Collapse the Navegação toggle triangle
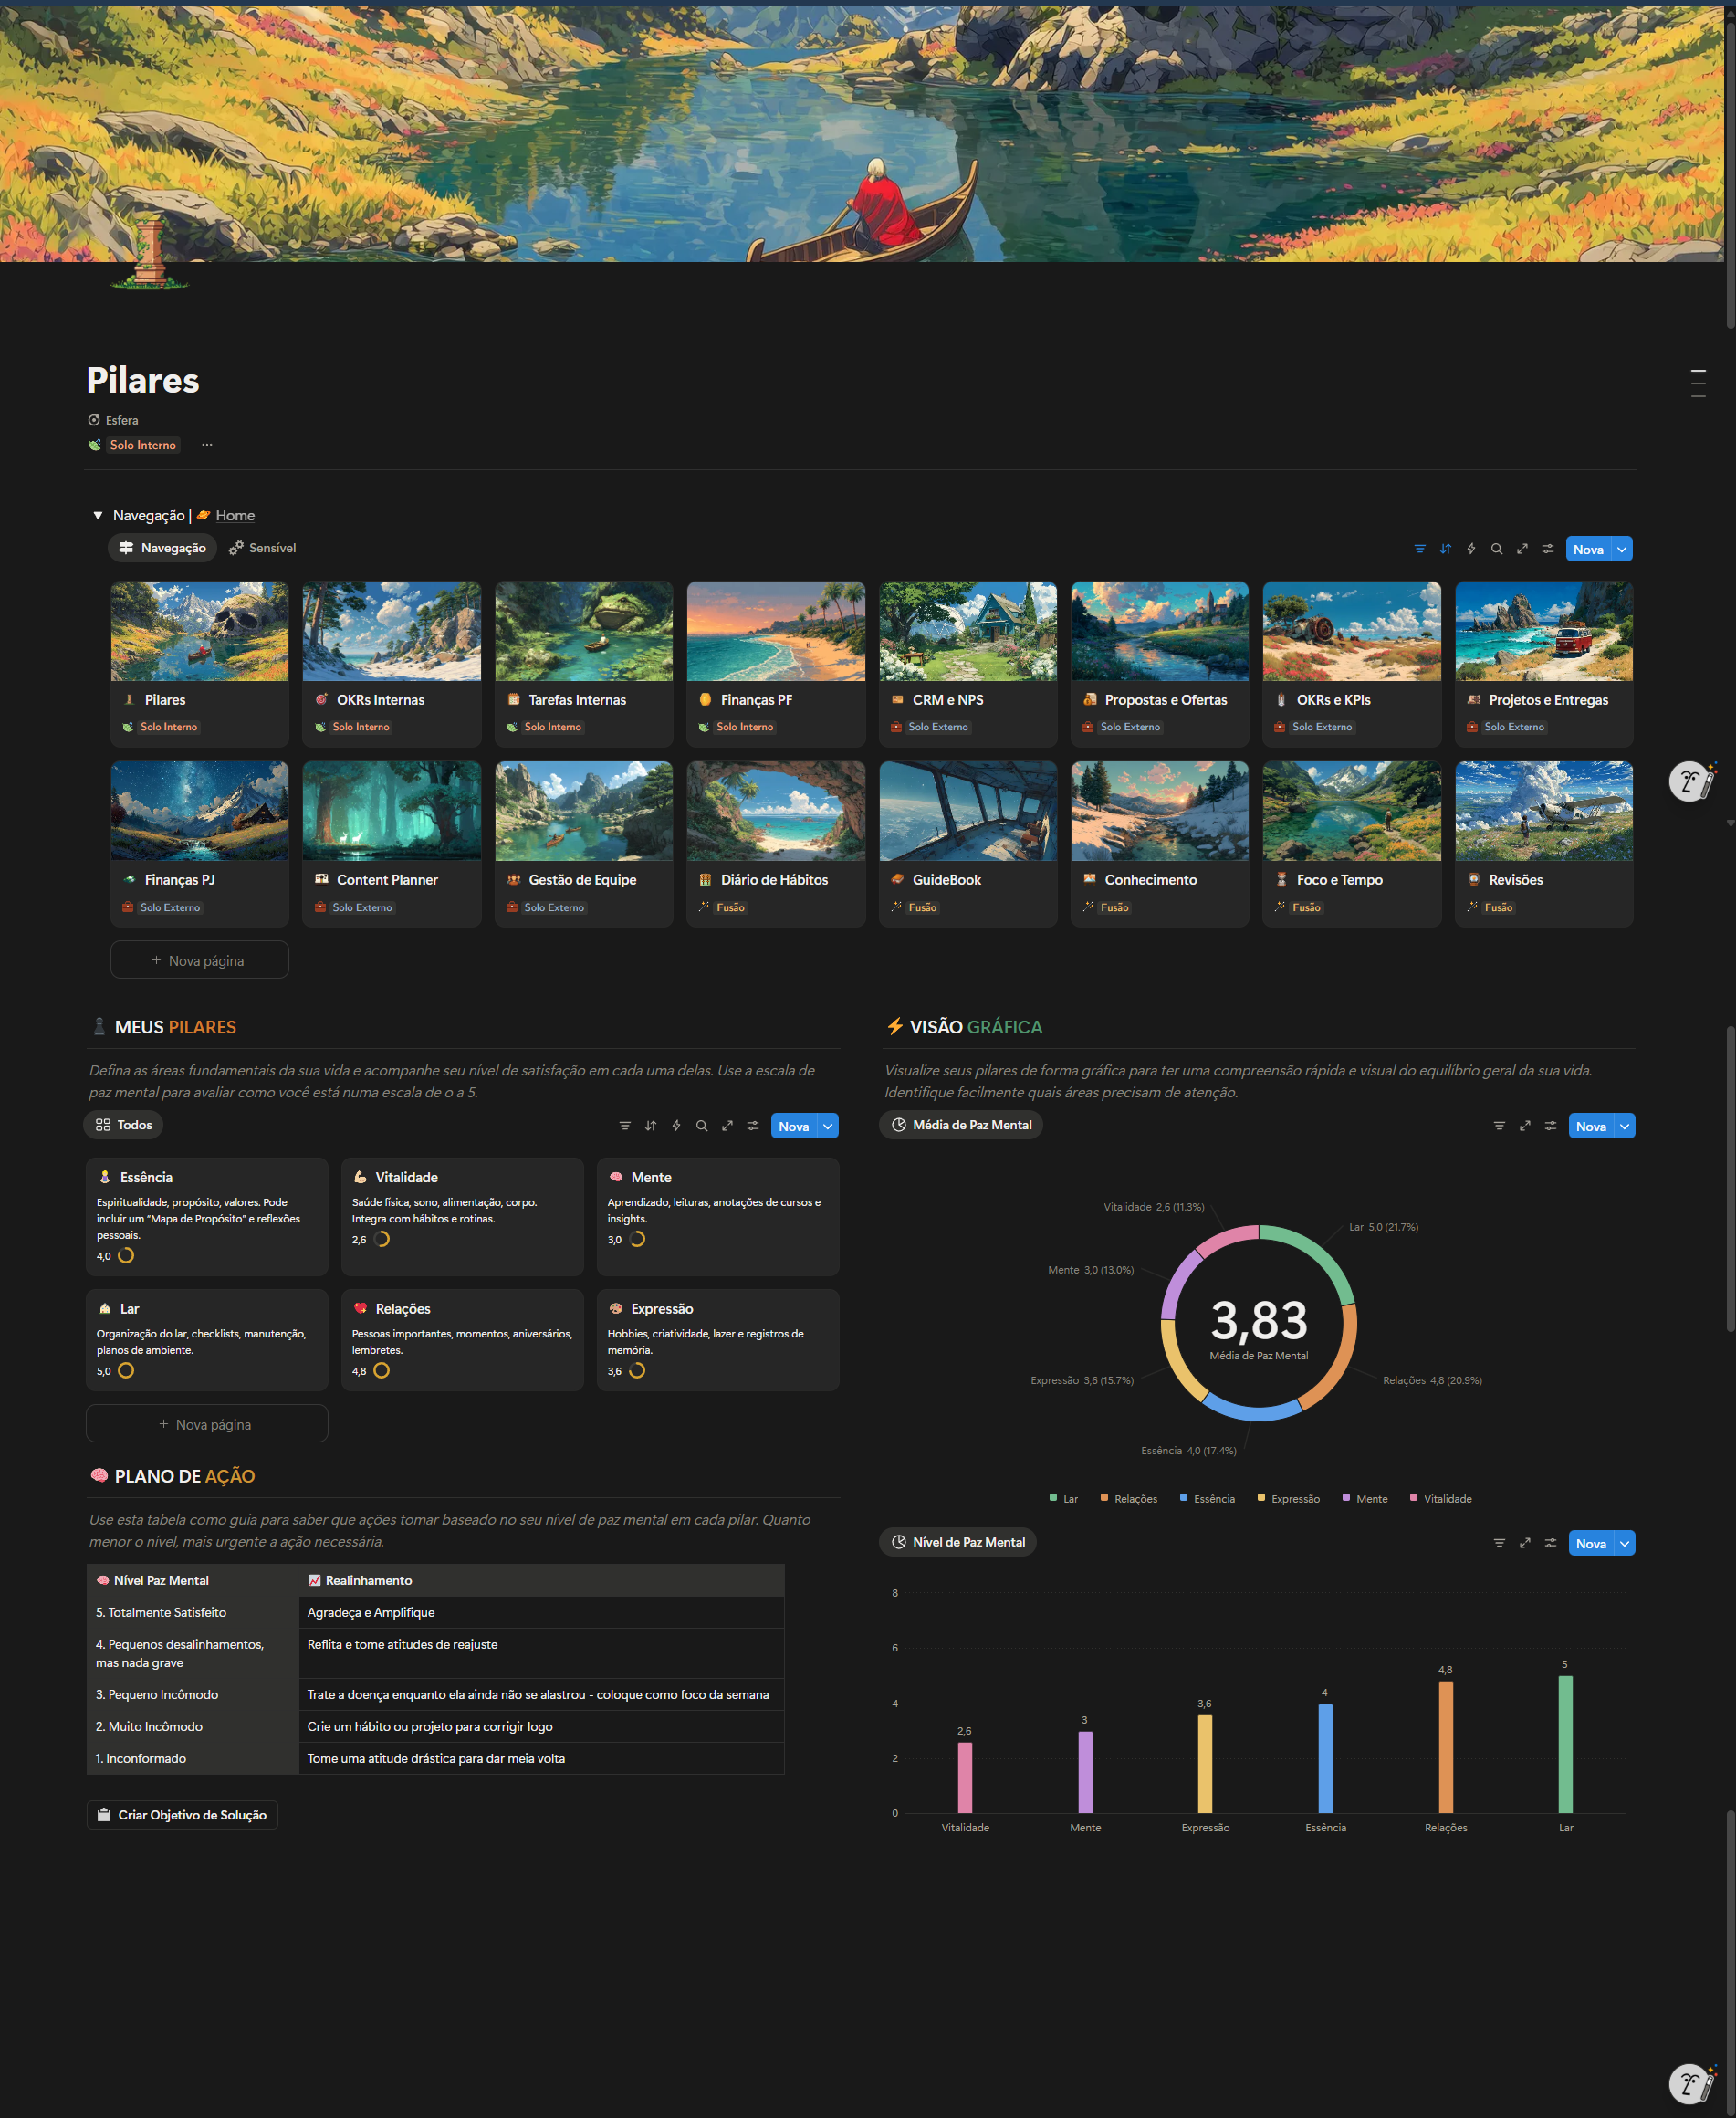 [98, 516]
